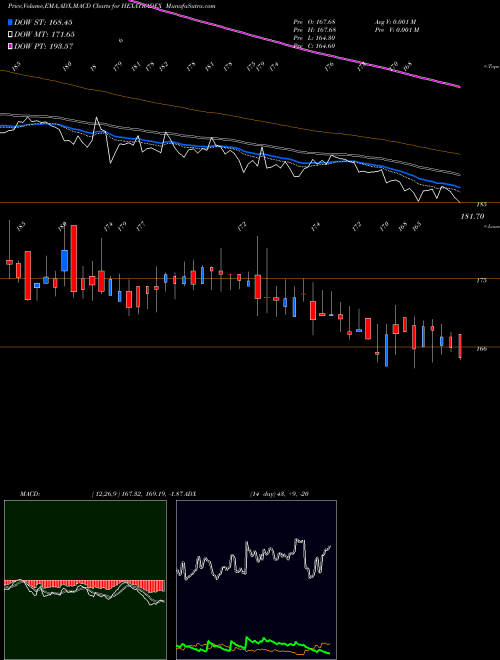Open the ADX indicator chart panel
Viewport: 500px width, 660px height.
(256, 580)
